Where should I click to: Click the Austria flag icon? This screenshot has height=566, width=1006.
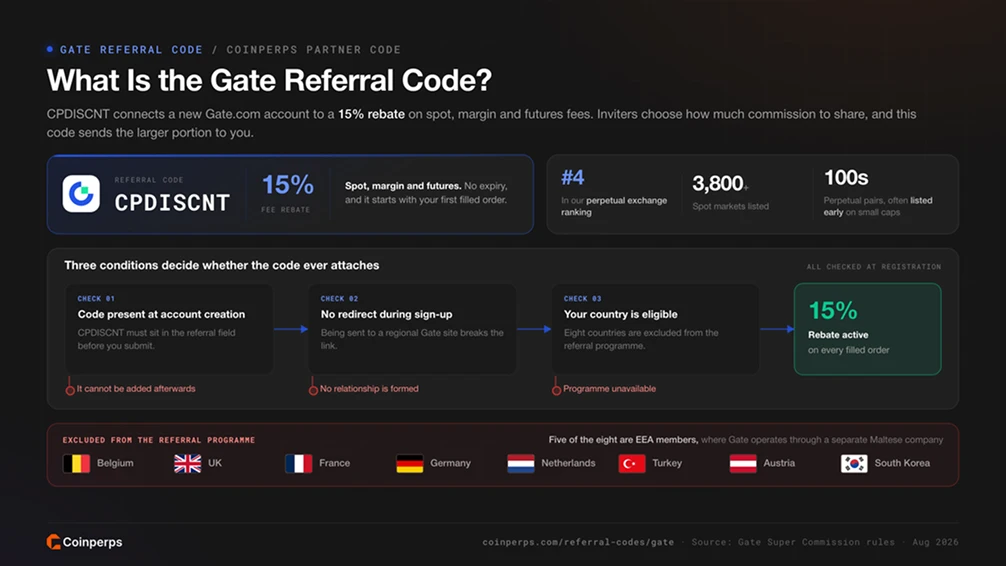click(743, 463)
